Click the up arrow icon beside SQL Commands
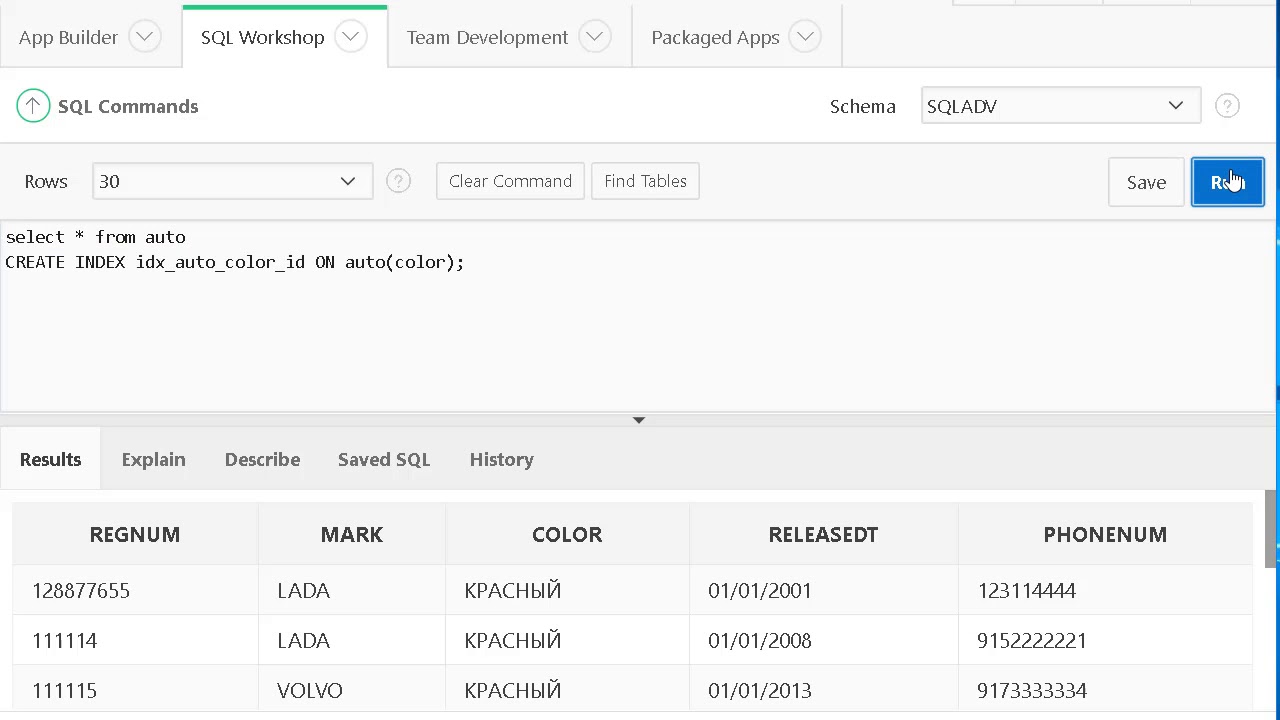The height and width of the screenshot is (720, 1280). pos(33,106)
